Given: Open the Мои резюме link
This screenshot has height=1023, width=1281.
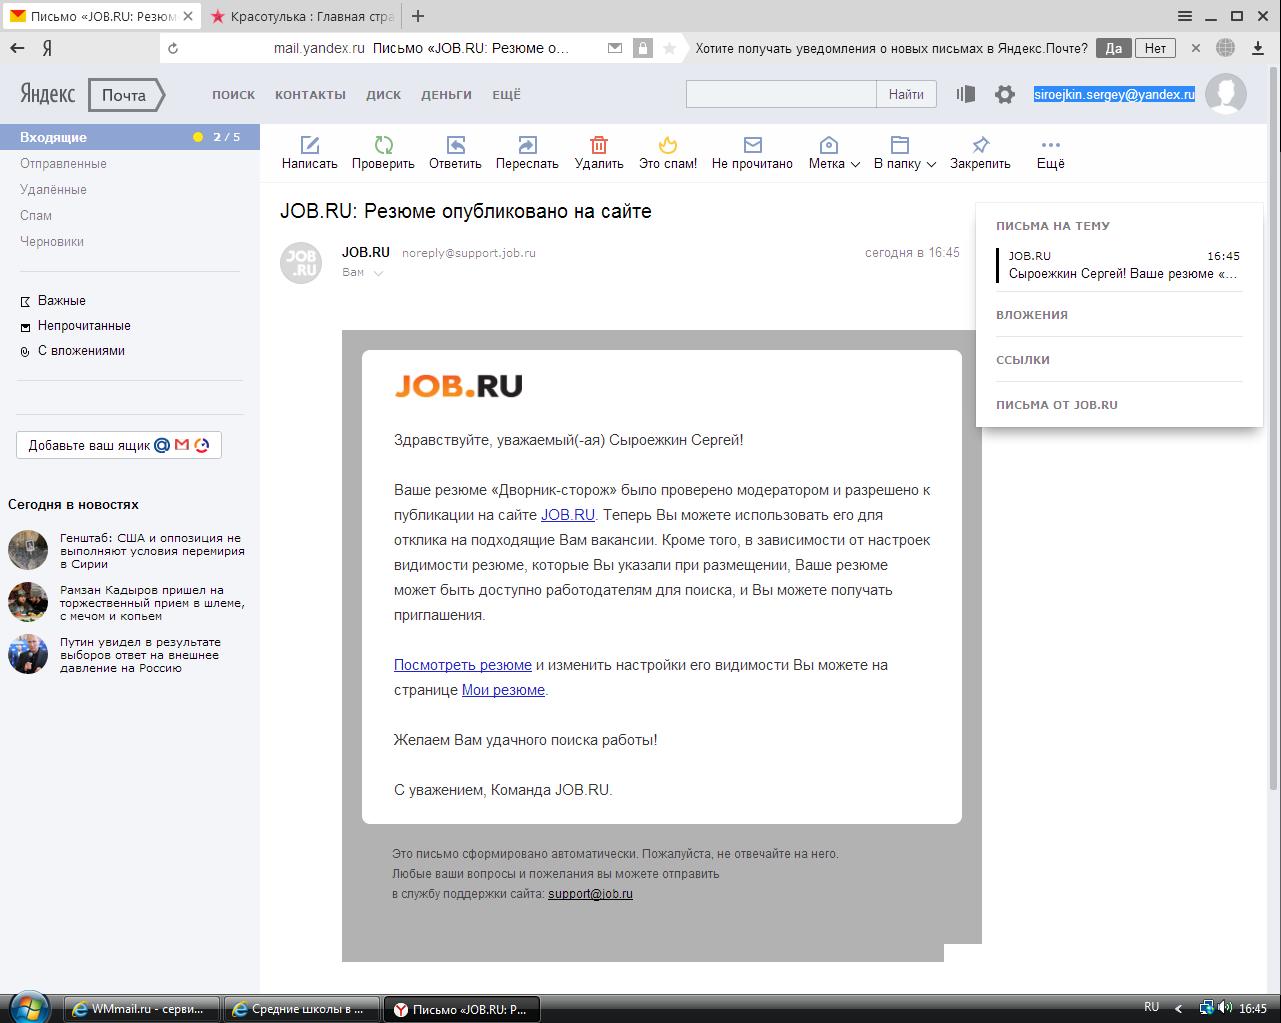Looking at the screenshot, I should click(503, 690).
